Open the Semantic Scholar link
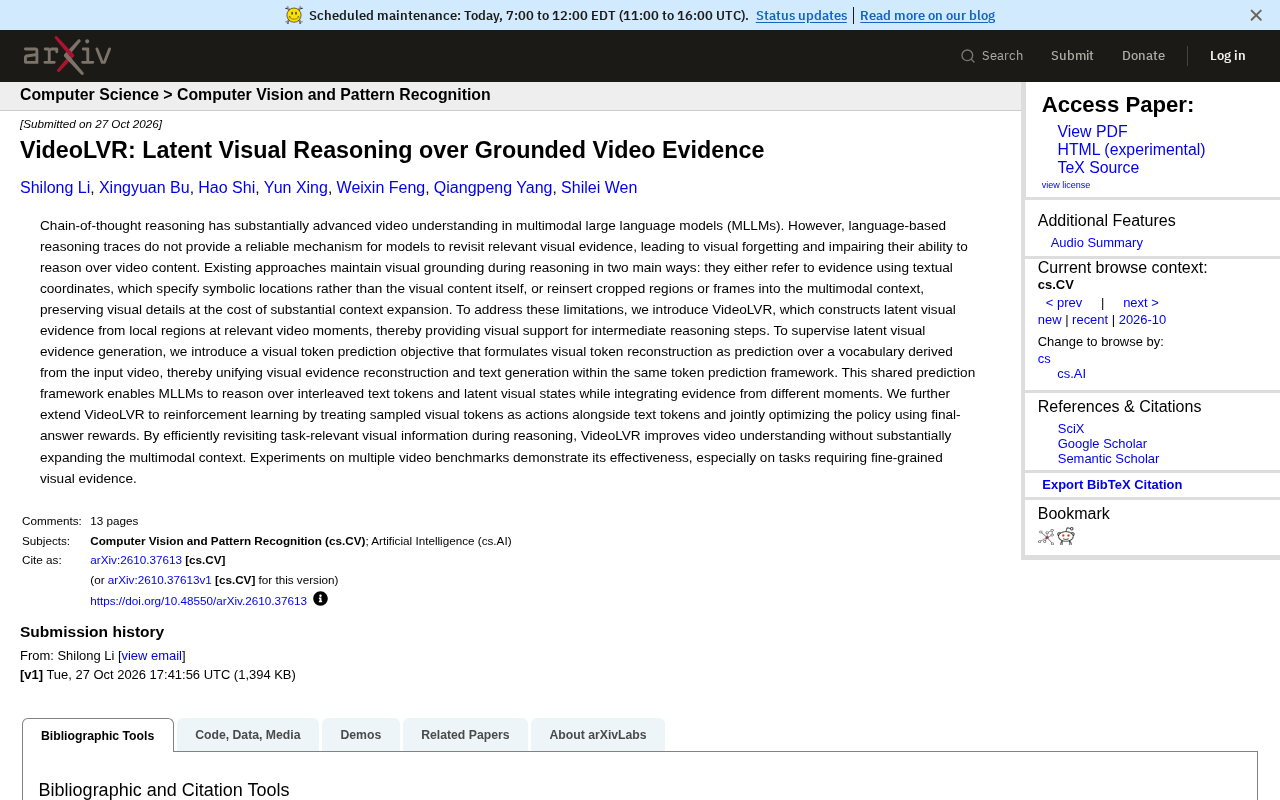The height and width of the screenshot is (800, 1280). tap(1108, 459)
